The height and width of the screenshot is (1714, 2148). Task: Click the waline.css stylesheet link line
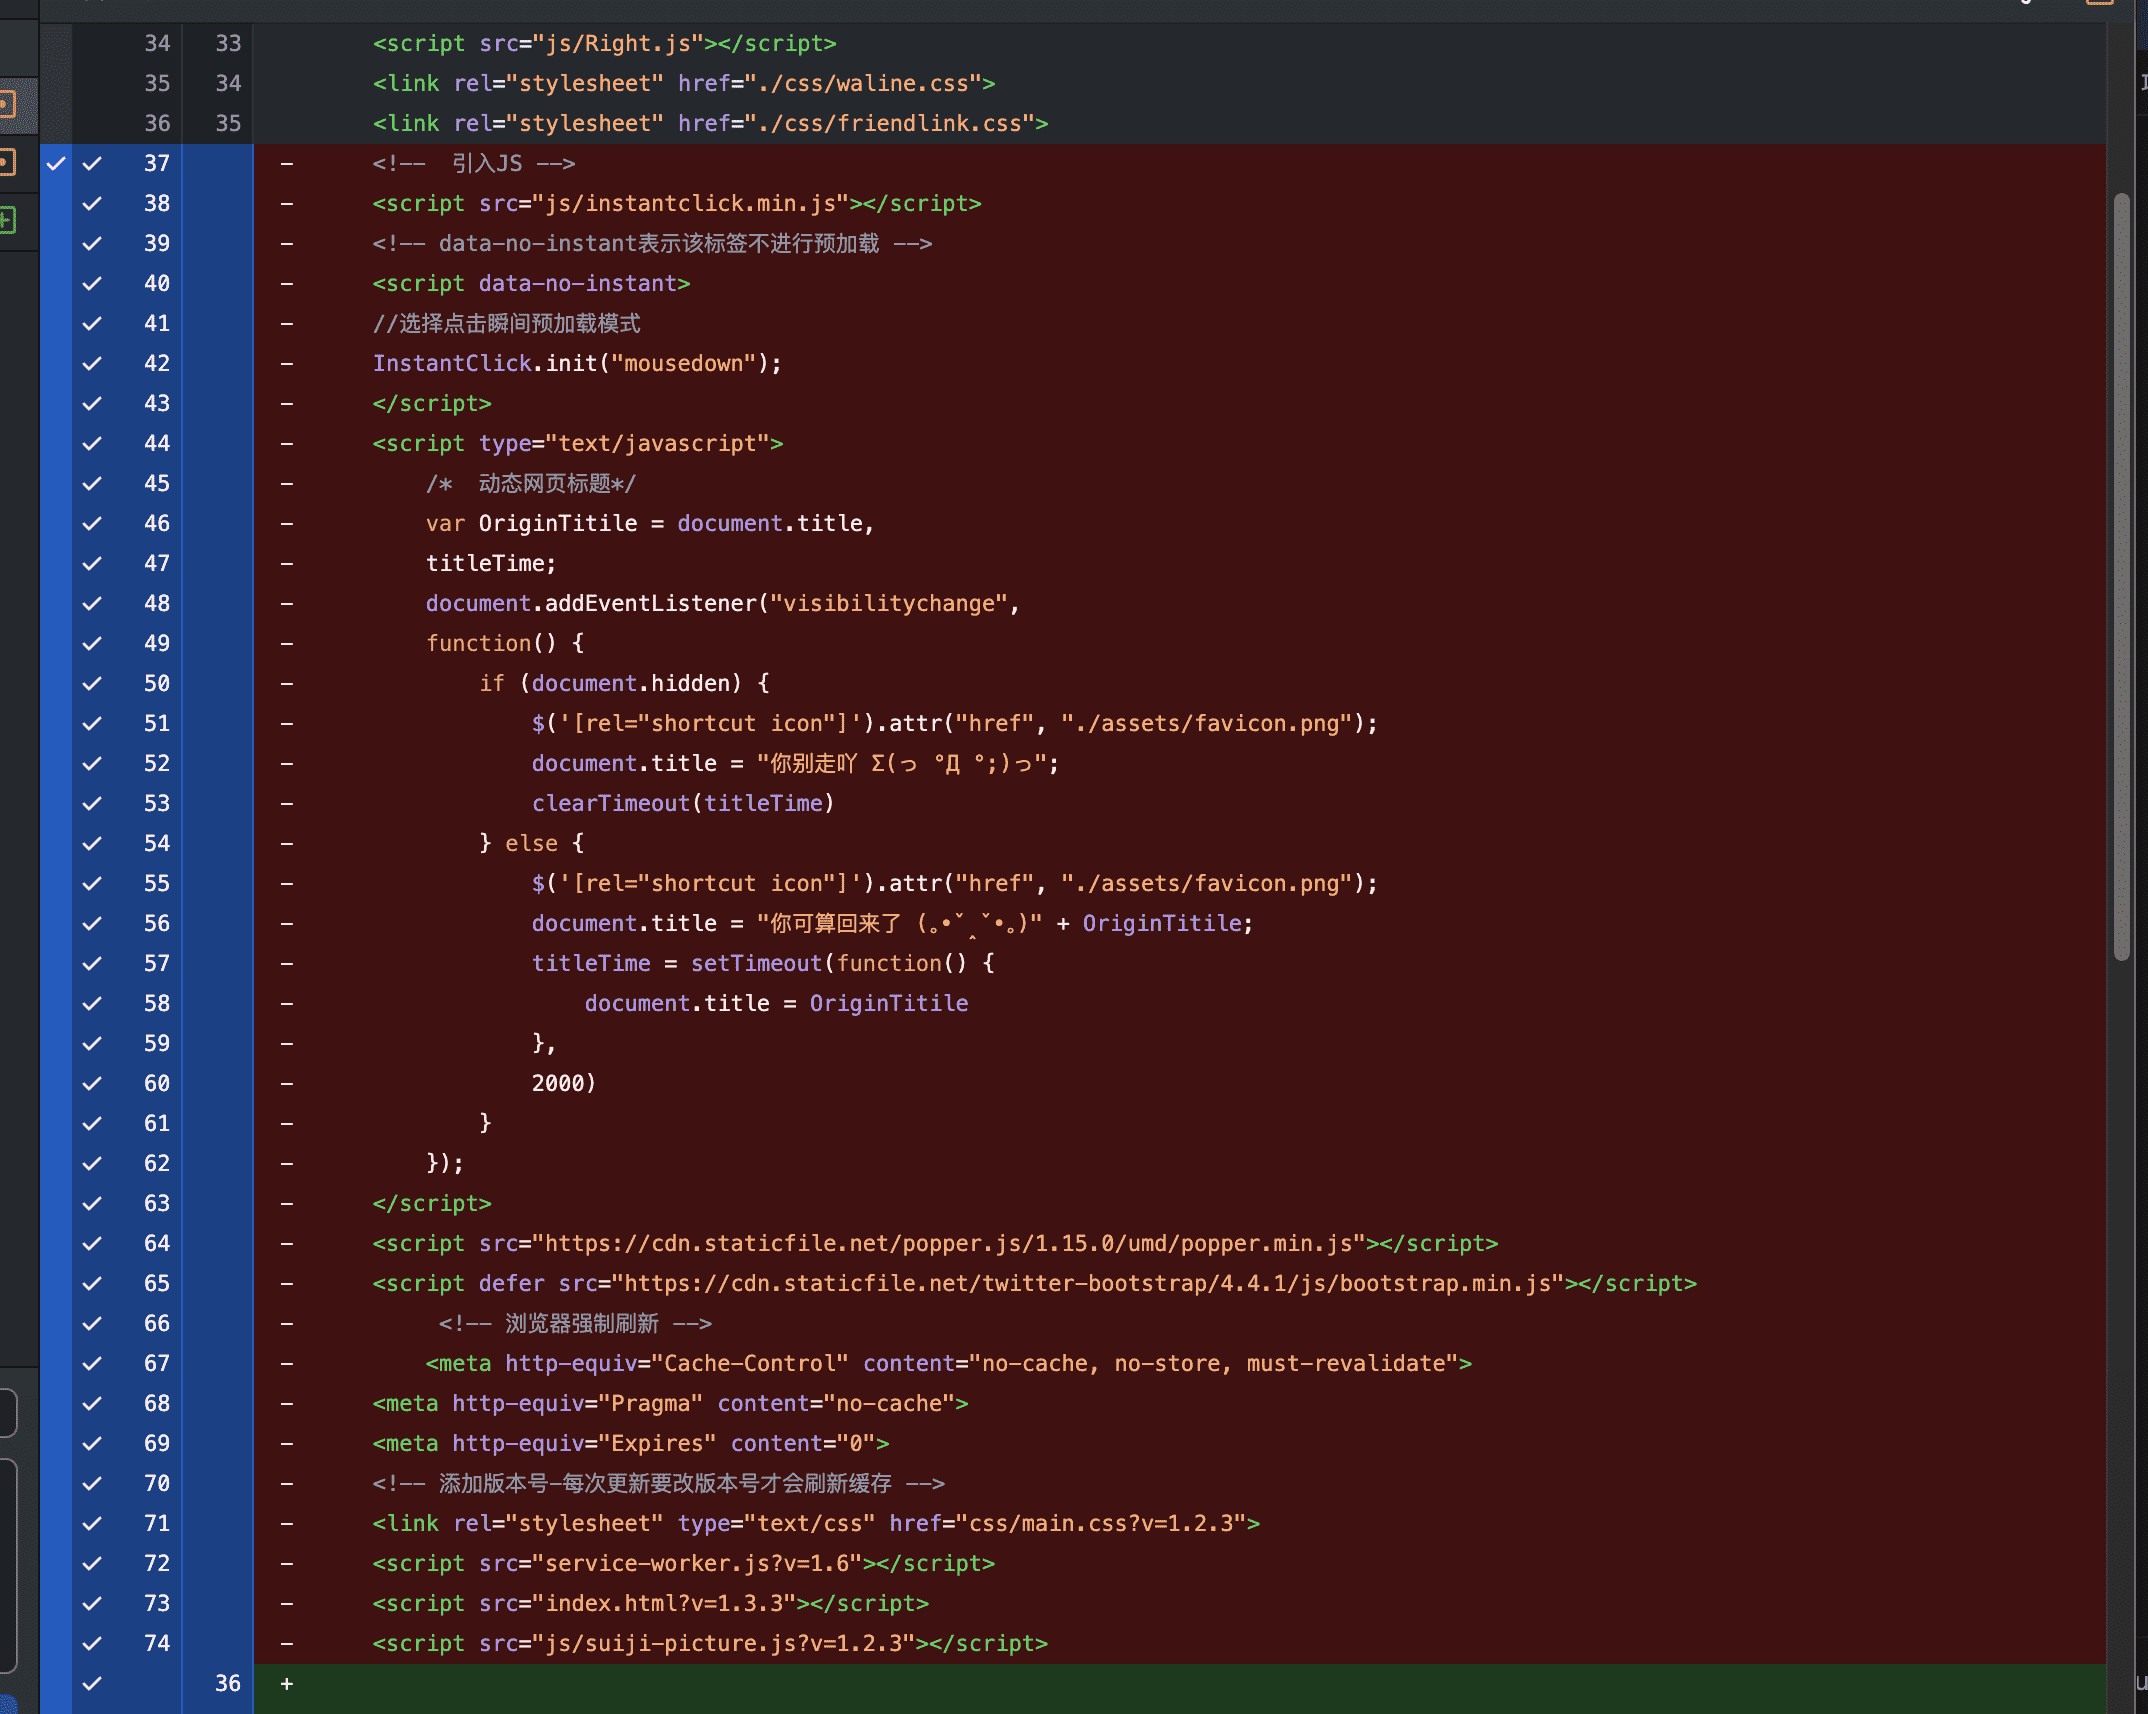(684, 83)
